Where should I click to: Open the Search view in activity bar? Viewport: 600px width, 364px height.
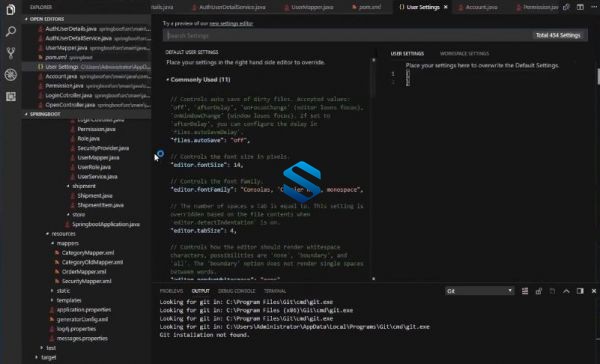tap(11, 31)
